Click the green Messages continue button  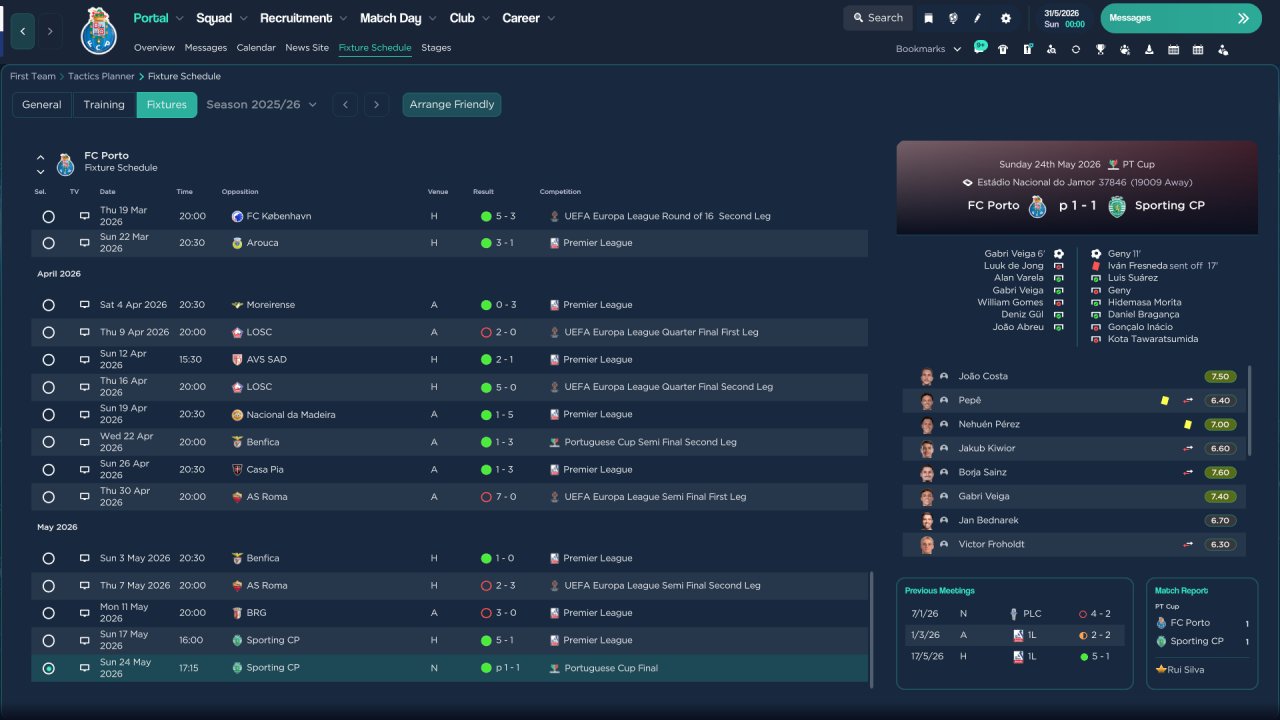(1181, 18)
